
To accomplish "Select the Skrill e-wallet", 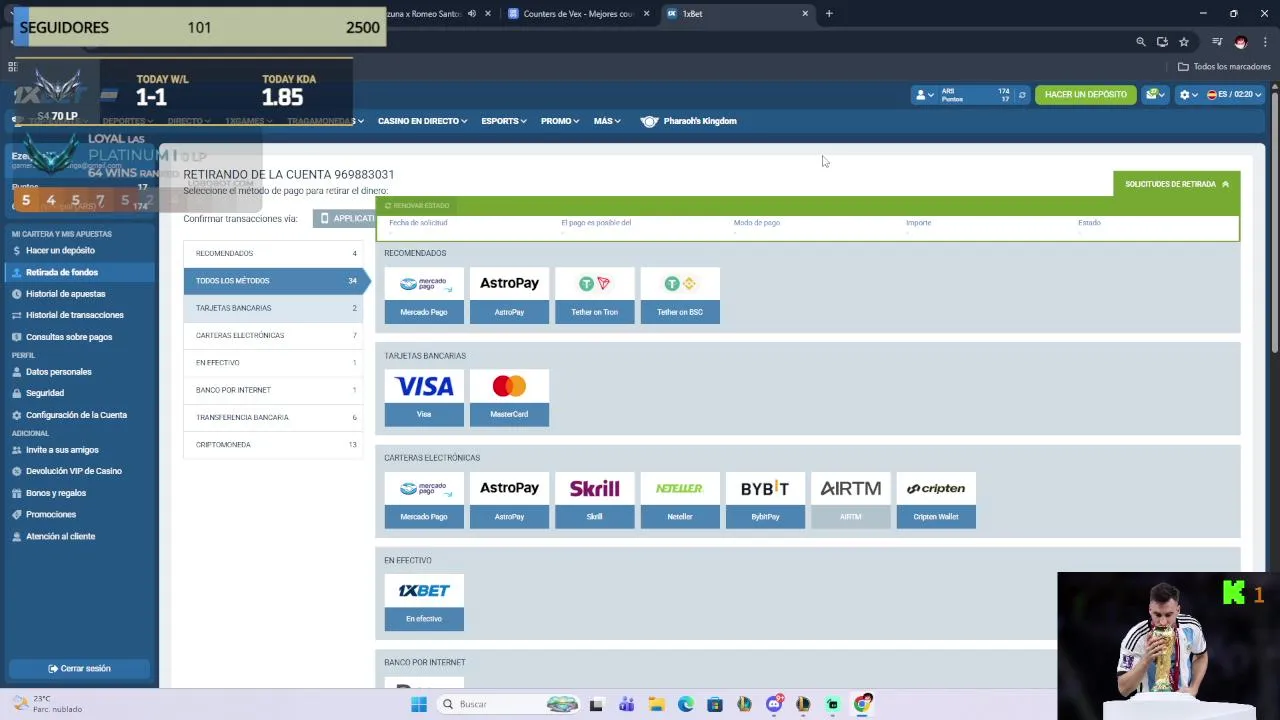I will (x=595, y=500).
